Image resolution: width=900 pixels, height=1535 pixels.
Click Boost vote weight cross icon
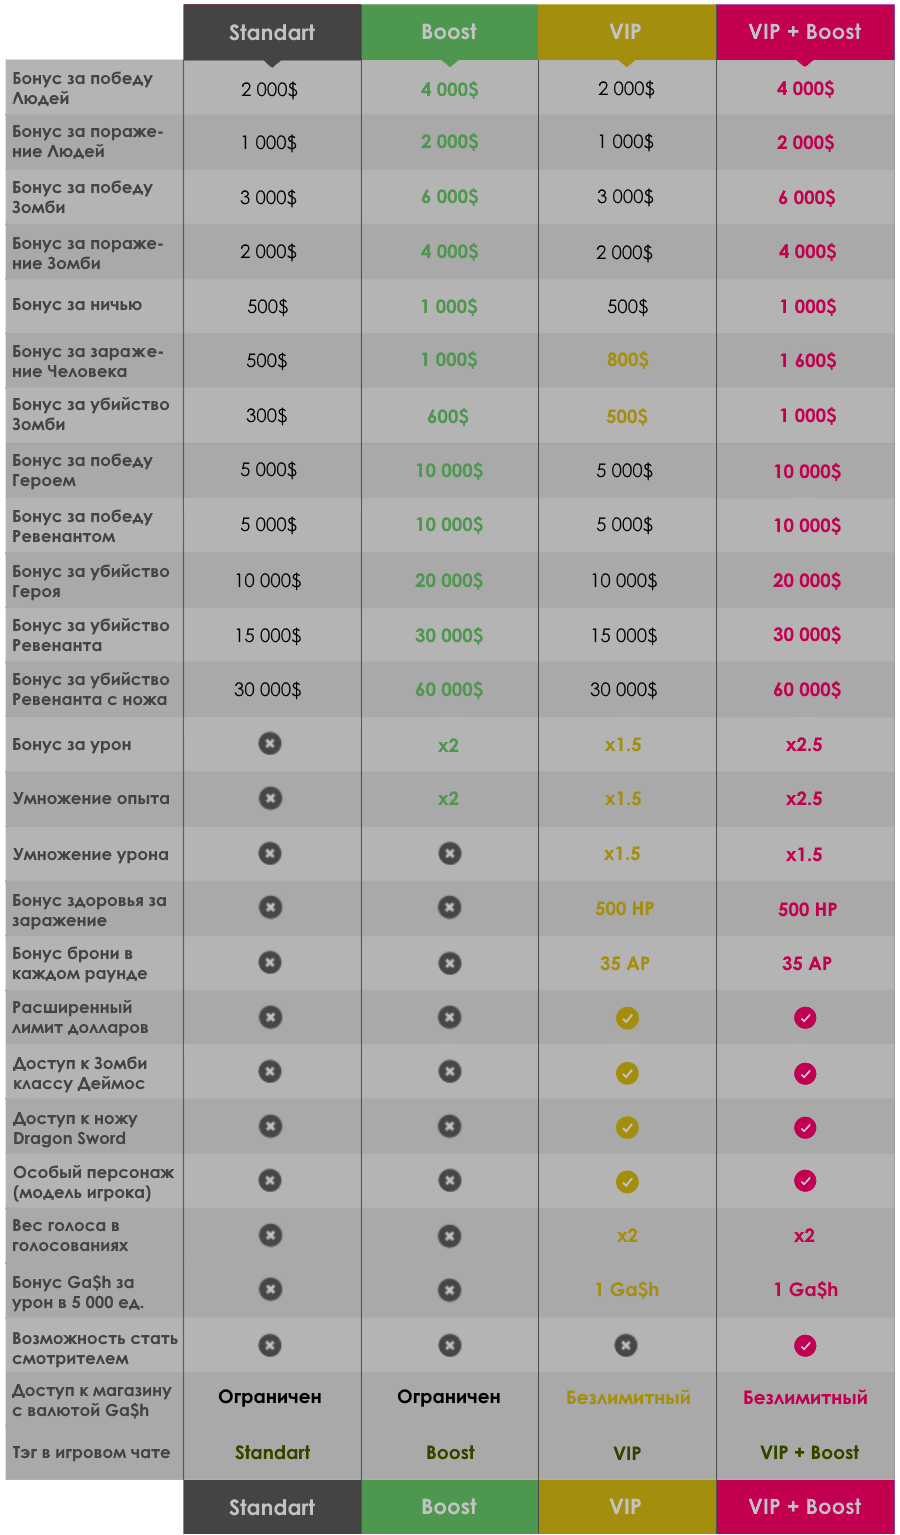(450, 1236)
